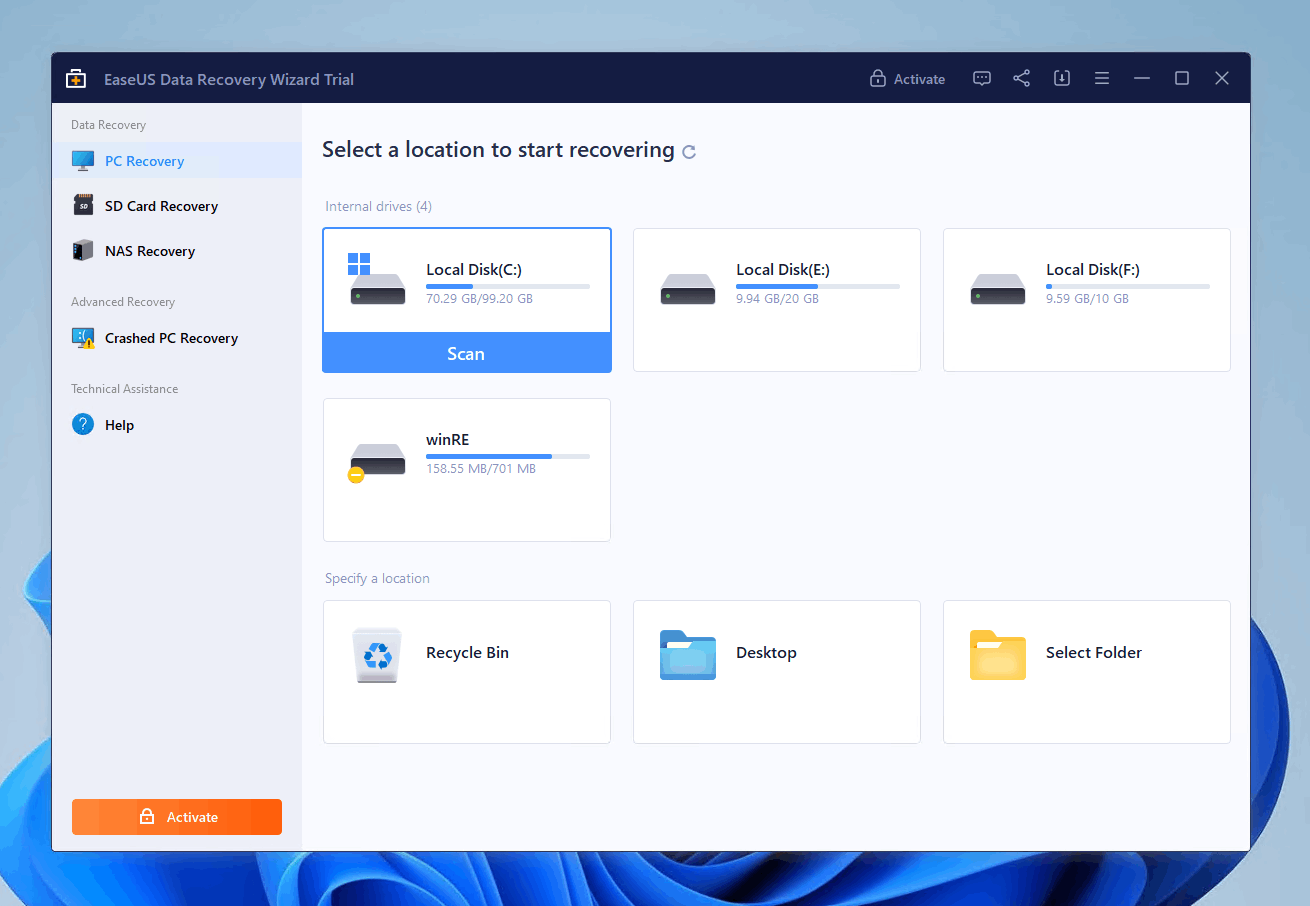Screen dimensions: 1310x906
Task: Click the 158.55 MB/701 MB text
Action: click(x=481, y=469)
